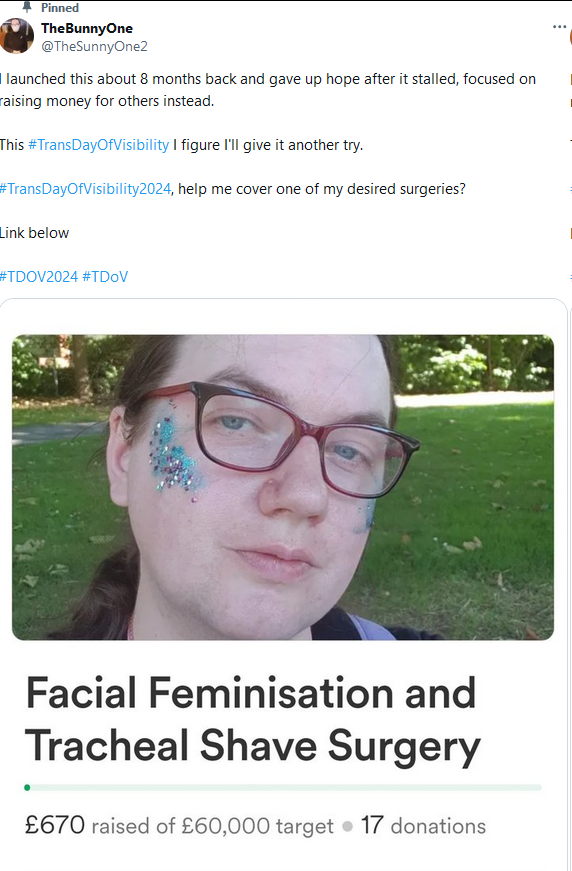Click the Pinned label above the tweet
The image size is (572, 871).
pos(60,8)
